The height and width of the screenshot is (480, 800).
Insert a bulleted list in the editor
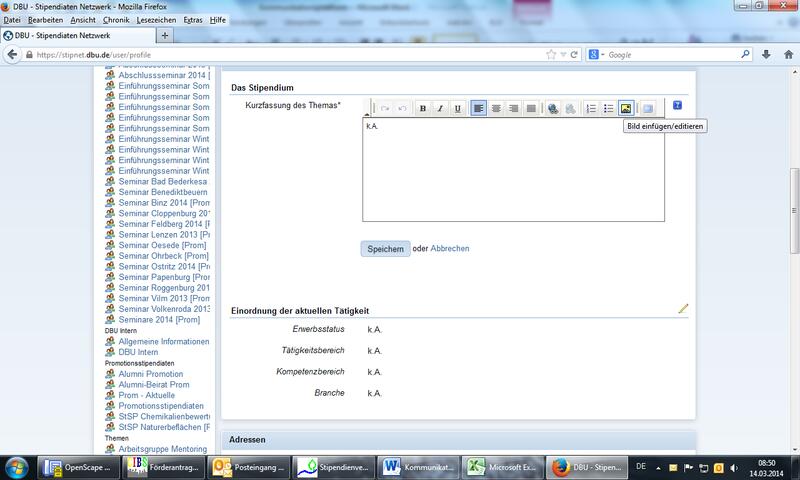[x=608, y=108]
